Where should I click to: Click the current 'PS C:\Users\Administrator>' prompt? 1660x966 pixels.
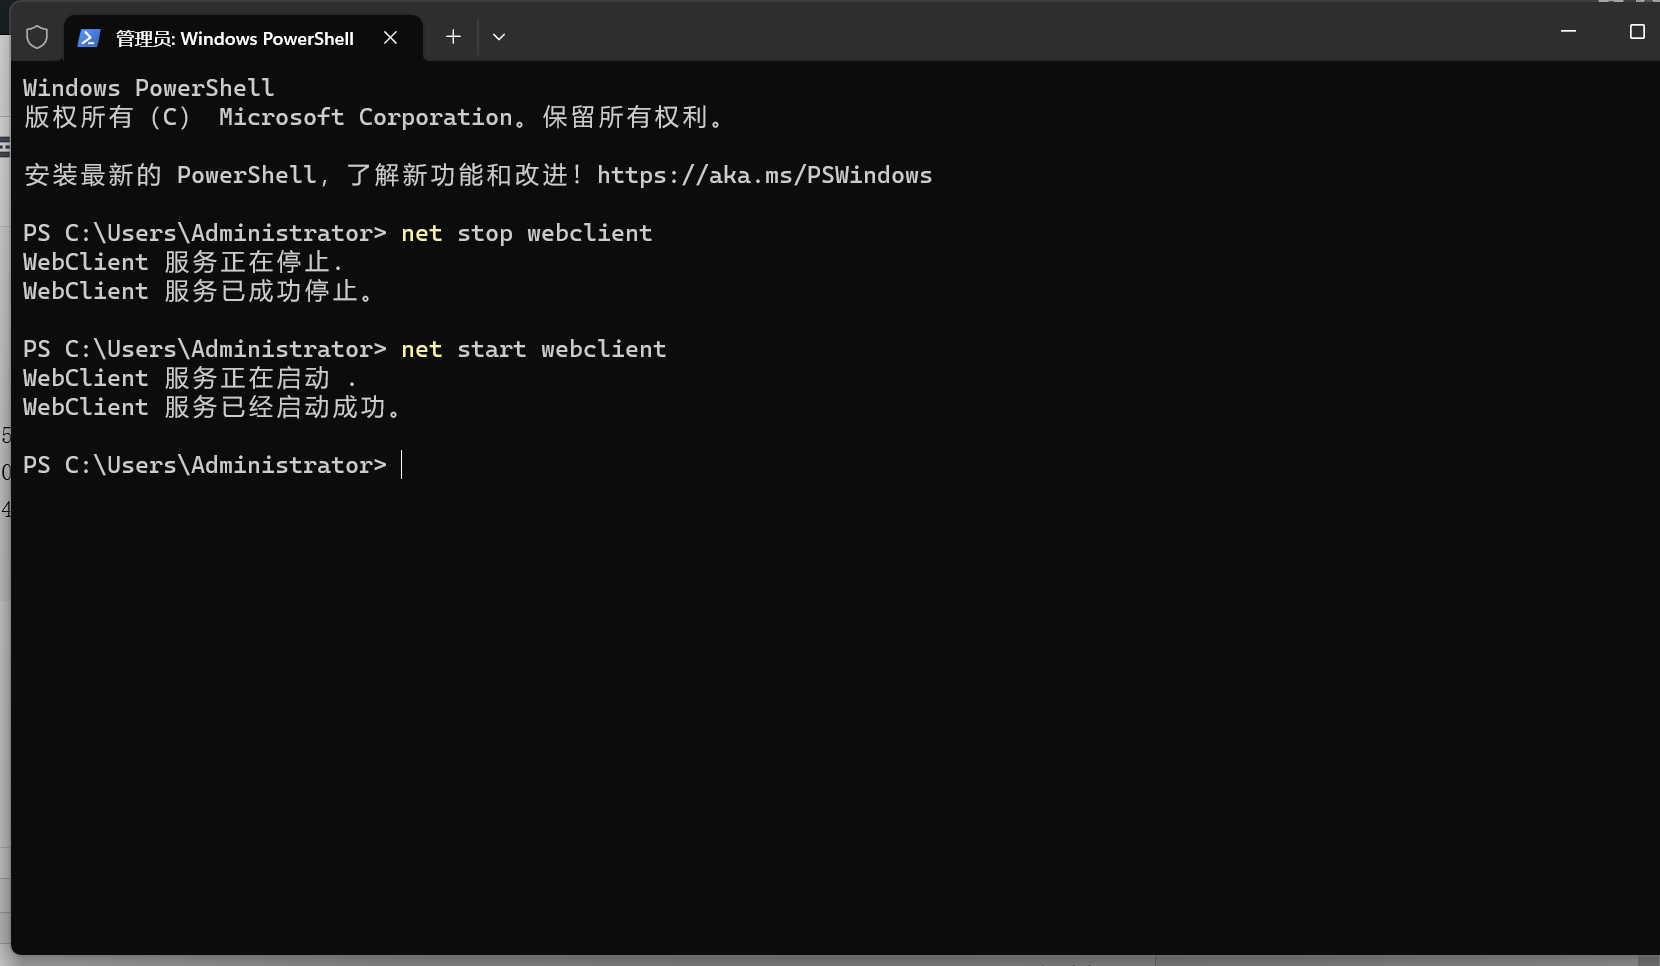(x=203, y=465)
